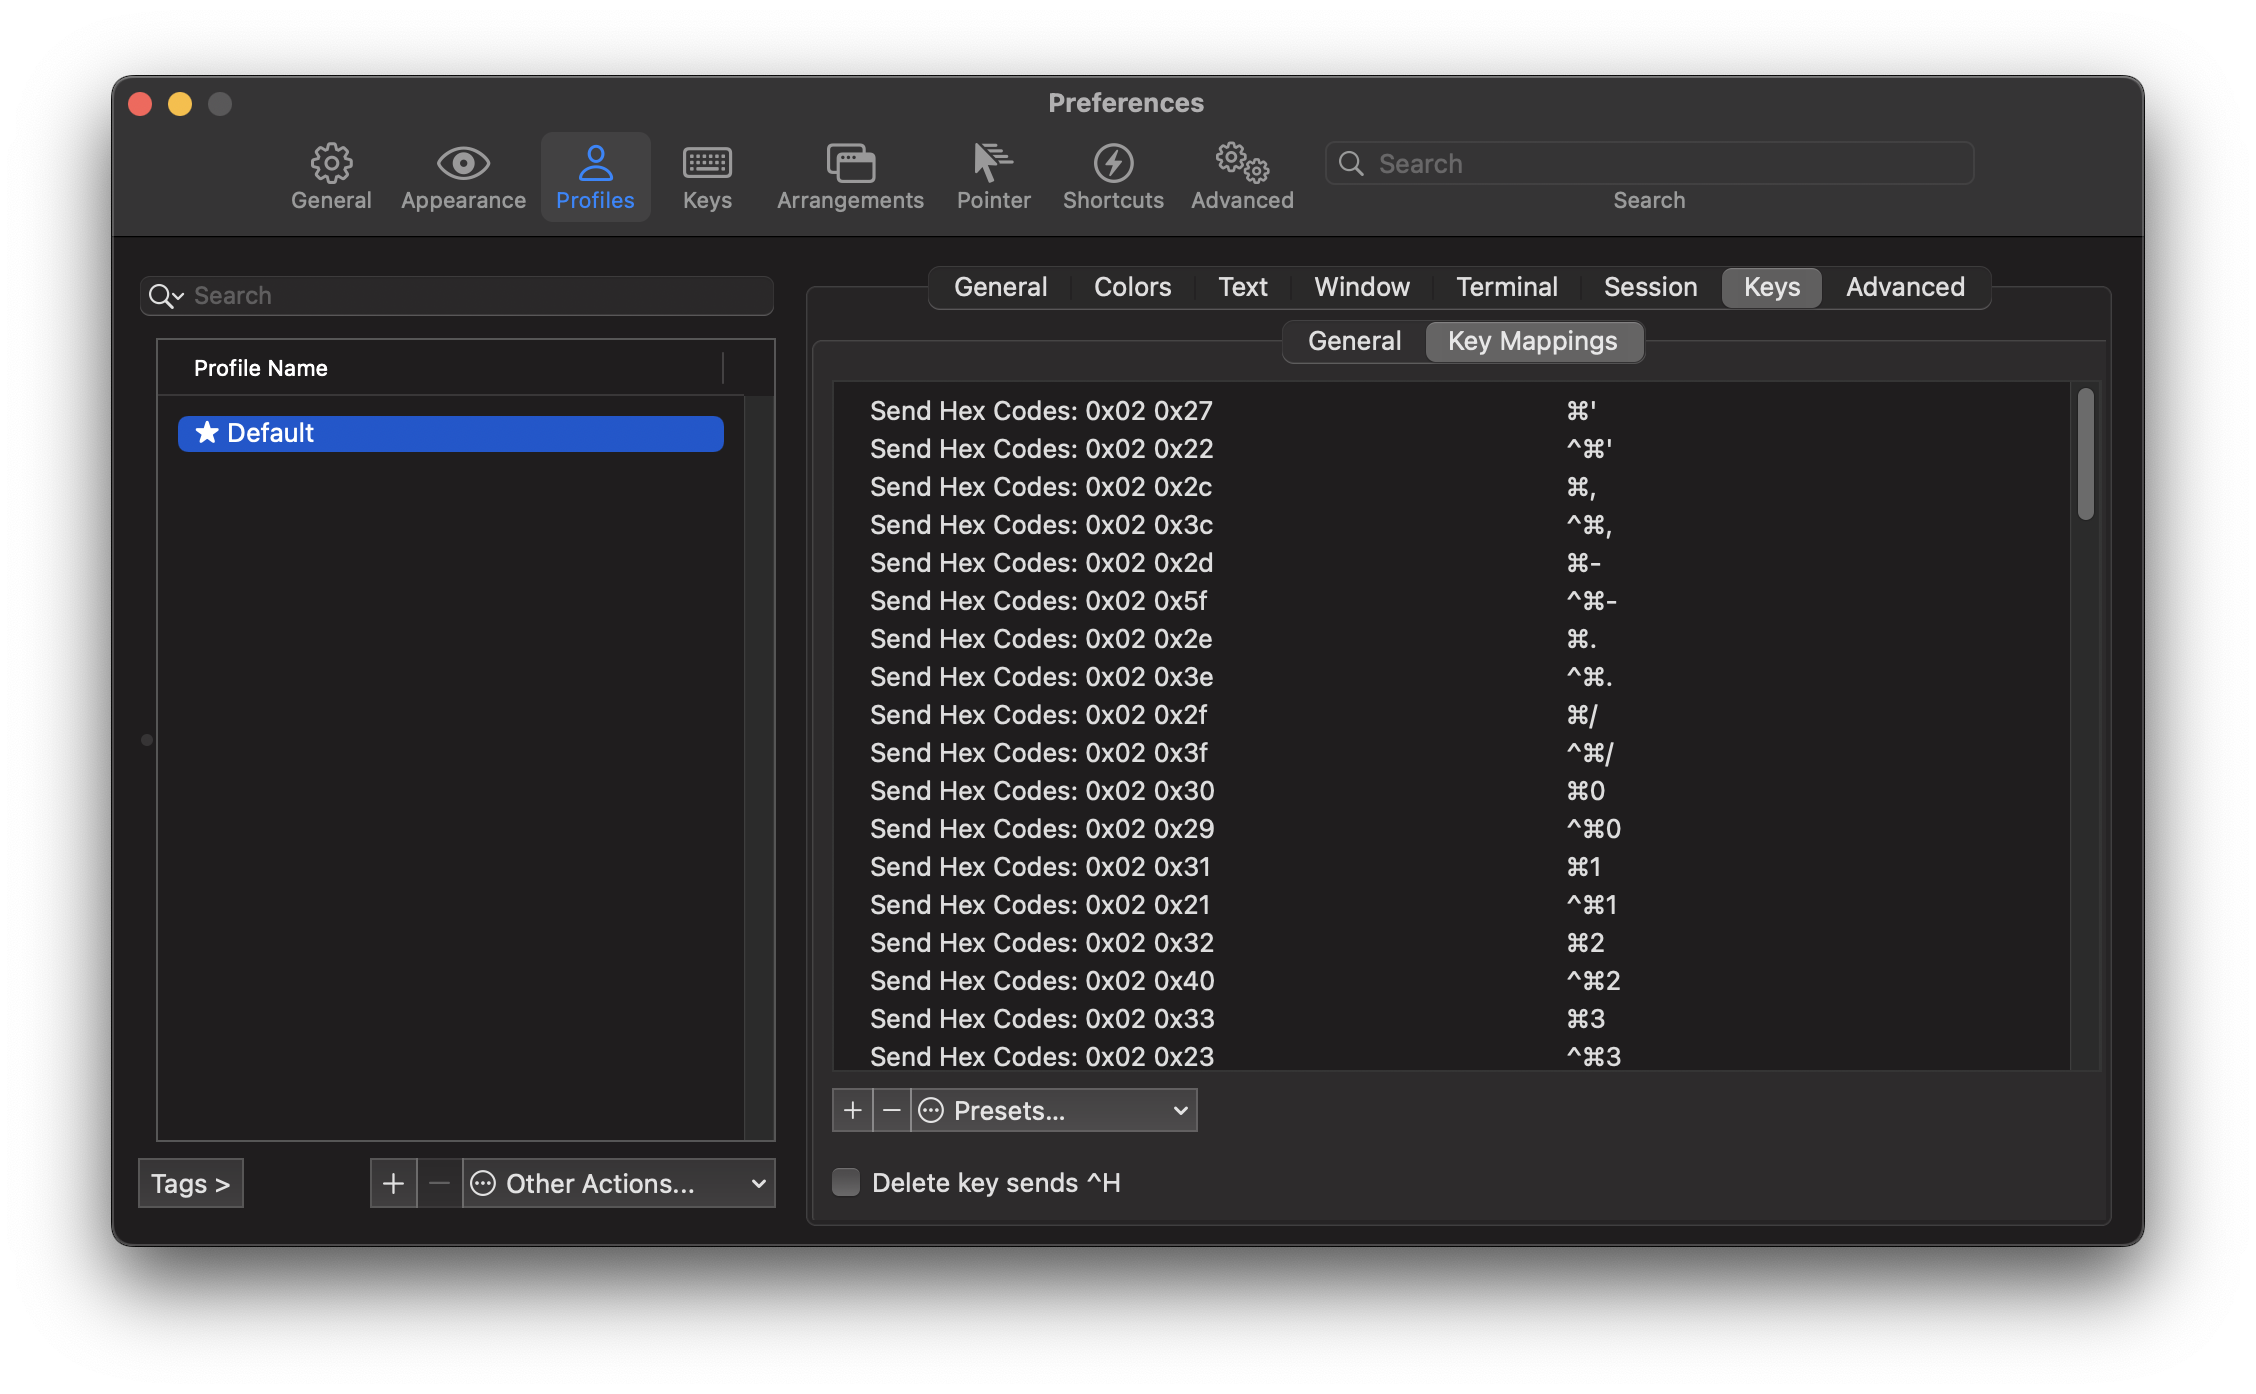
Task: Click the key mappings list scrollbar
Action: coord(2085,455)
